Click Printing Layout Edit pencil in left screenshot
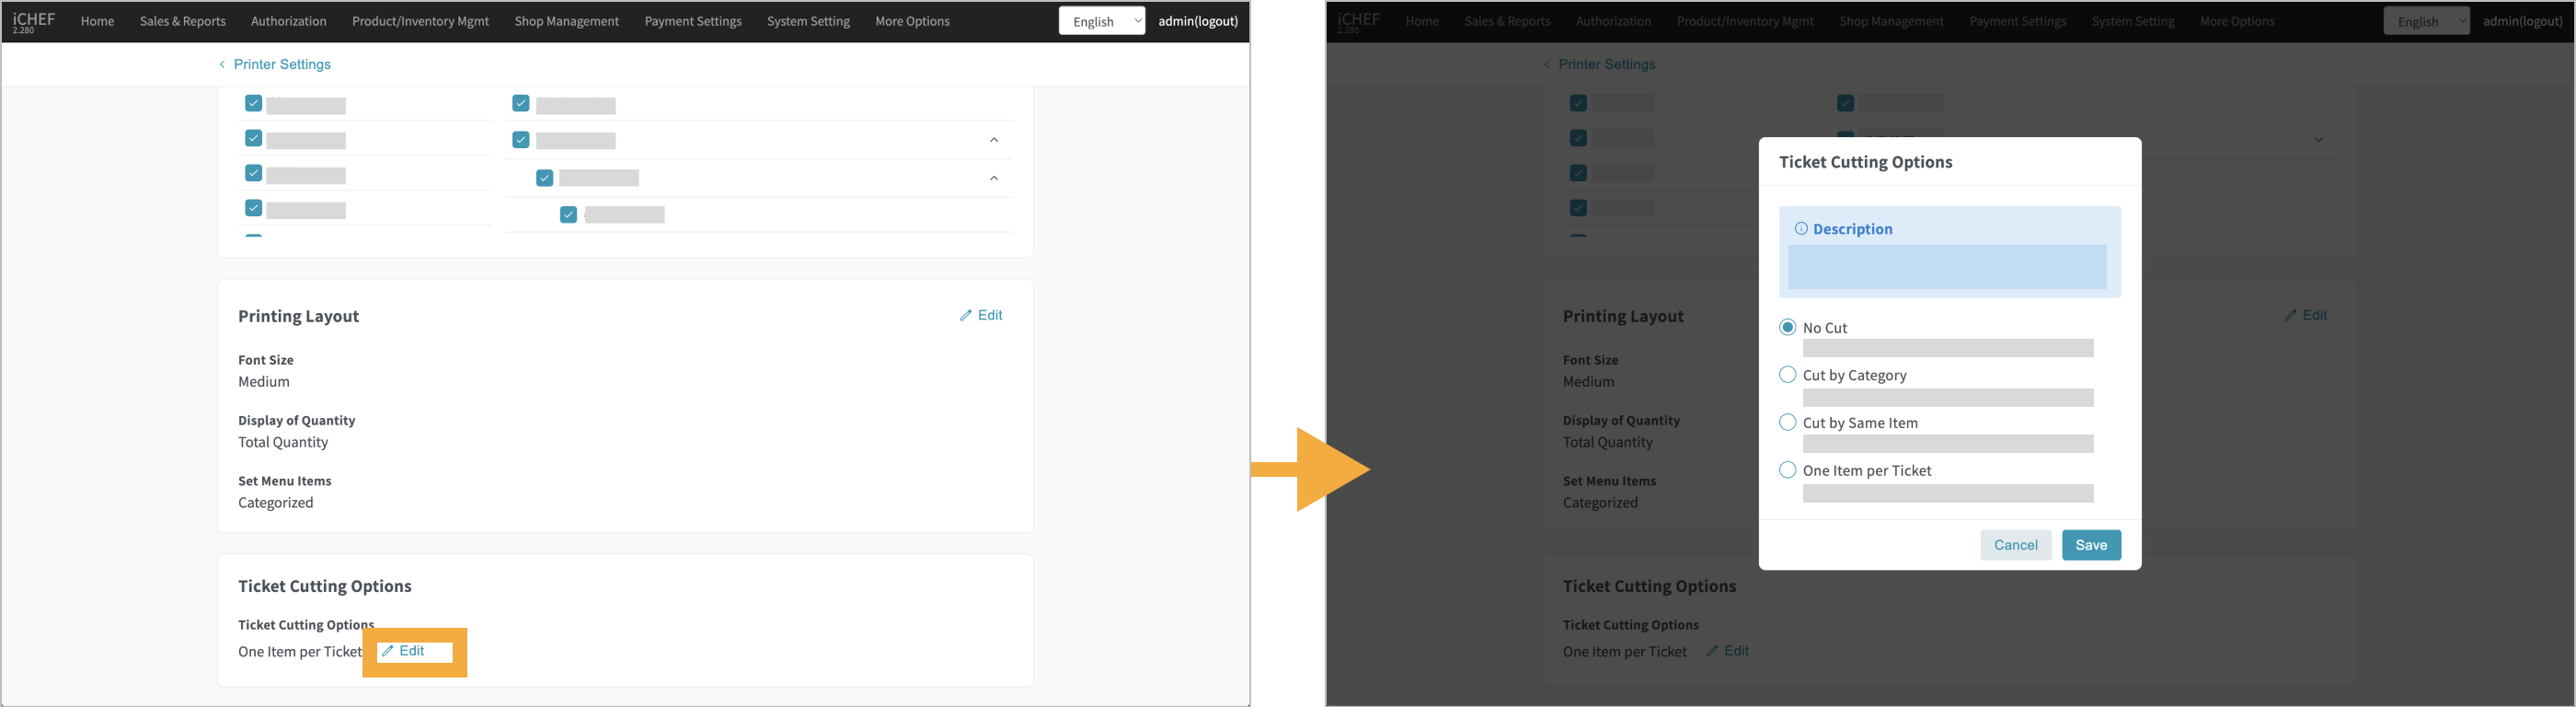 pos(966,316)
